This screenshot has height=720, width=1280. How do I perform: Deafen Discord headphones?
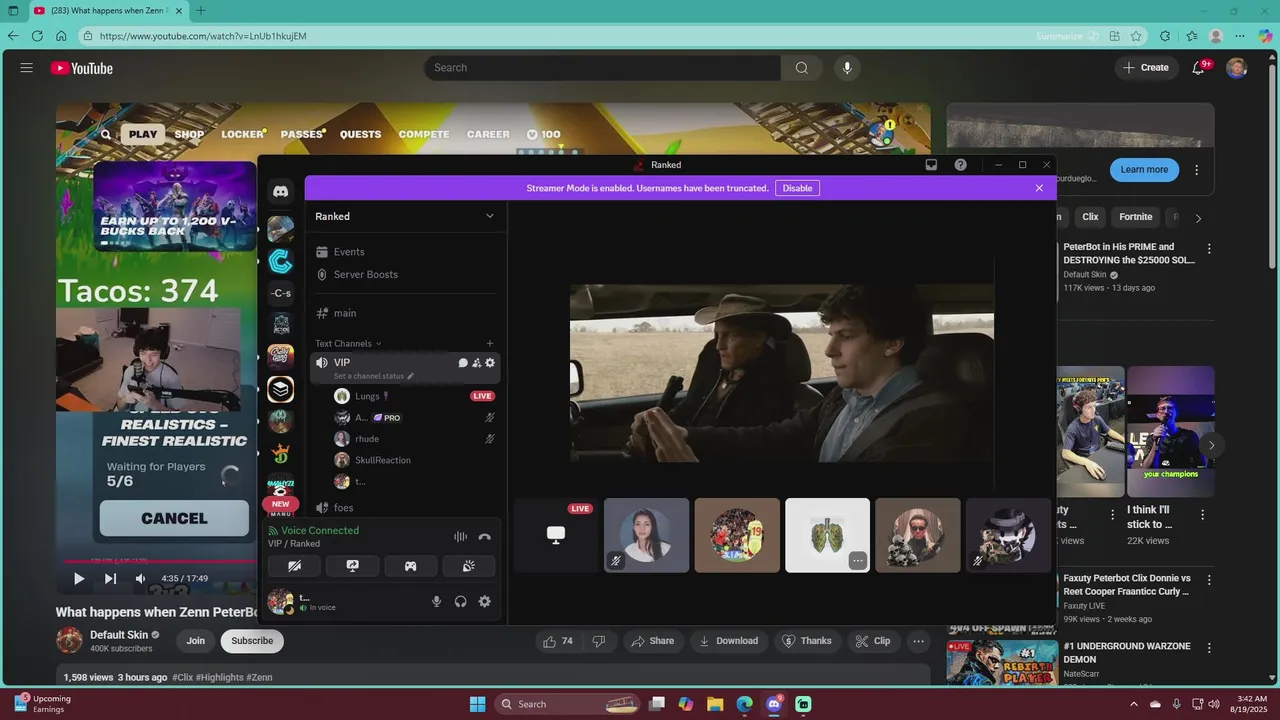460,601
